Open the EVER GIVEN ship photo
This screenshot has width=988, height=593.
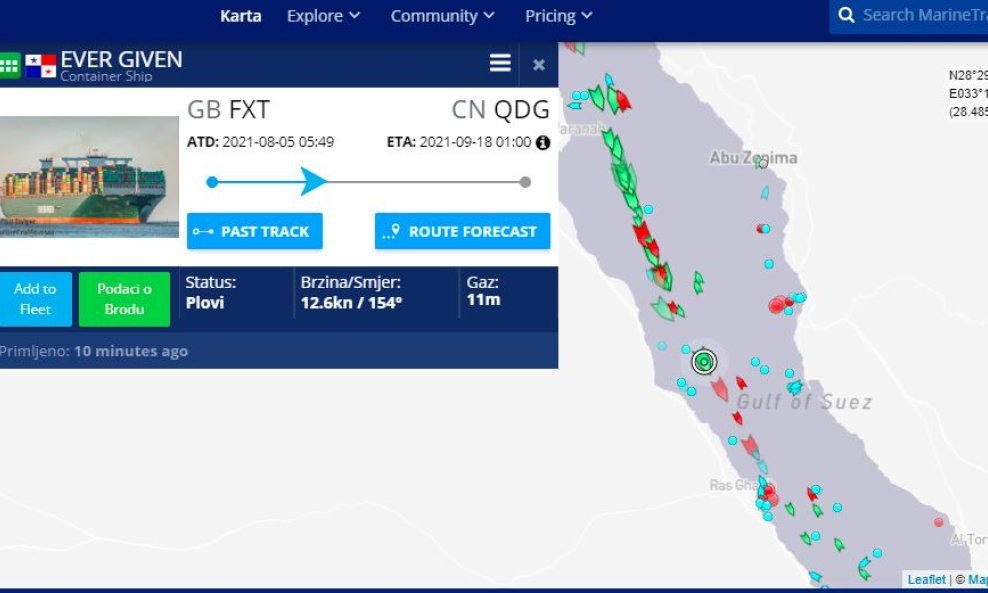(x=89, y=176)
